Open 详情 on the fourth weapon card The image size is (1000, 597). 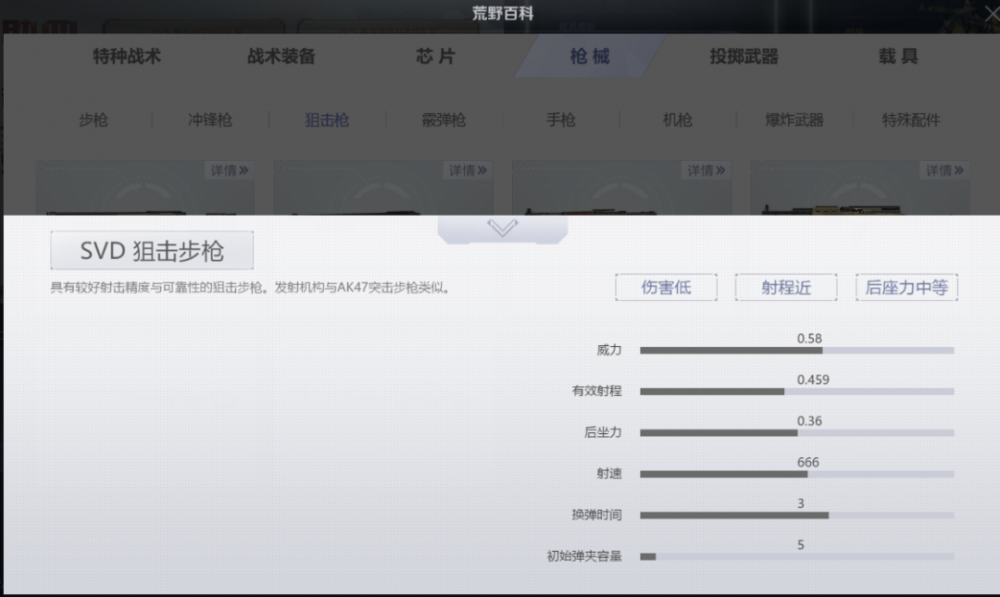945,170
